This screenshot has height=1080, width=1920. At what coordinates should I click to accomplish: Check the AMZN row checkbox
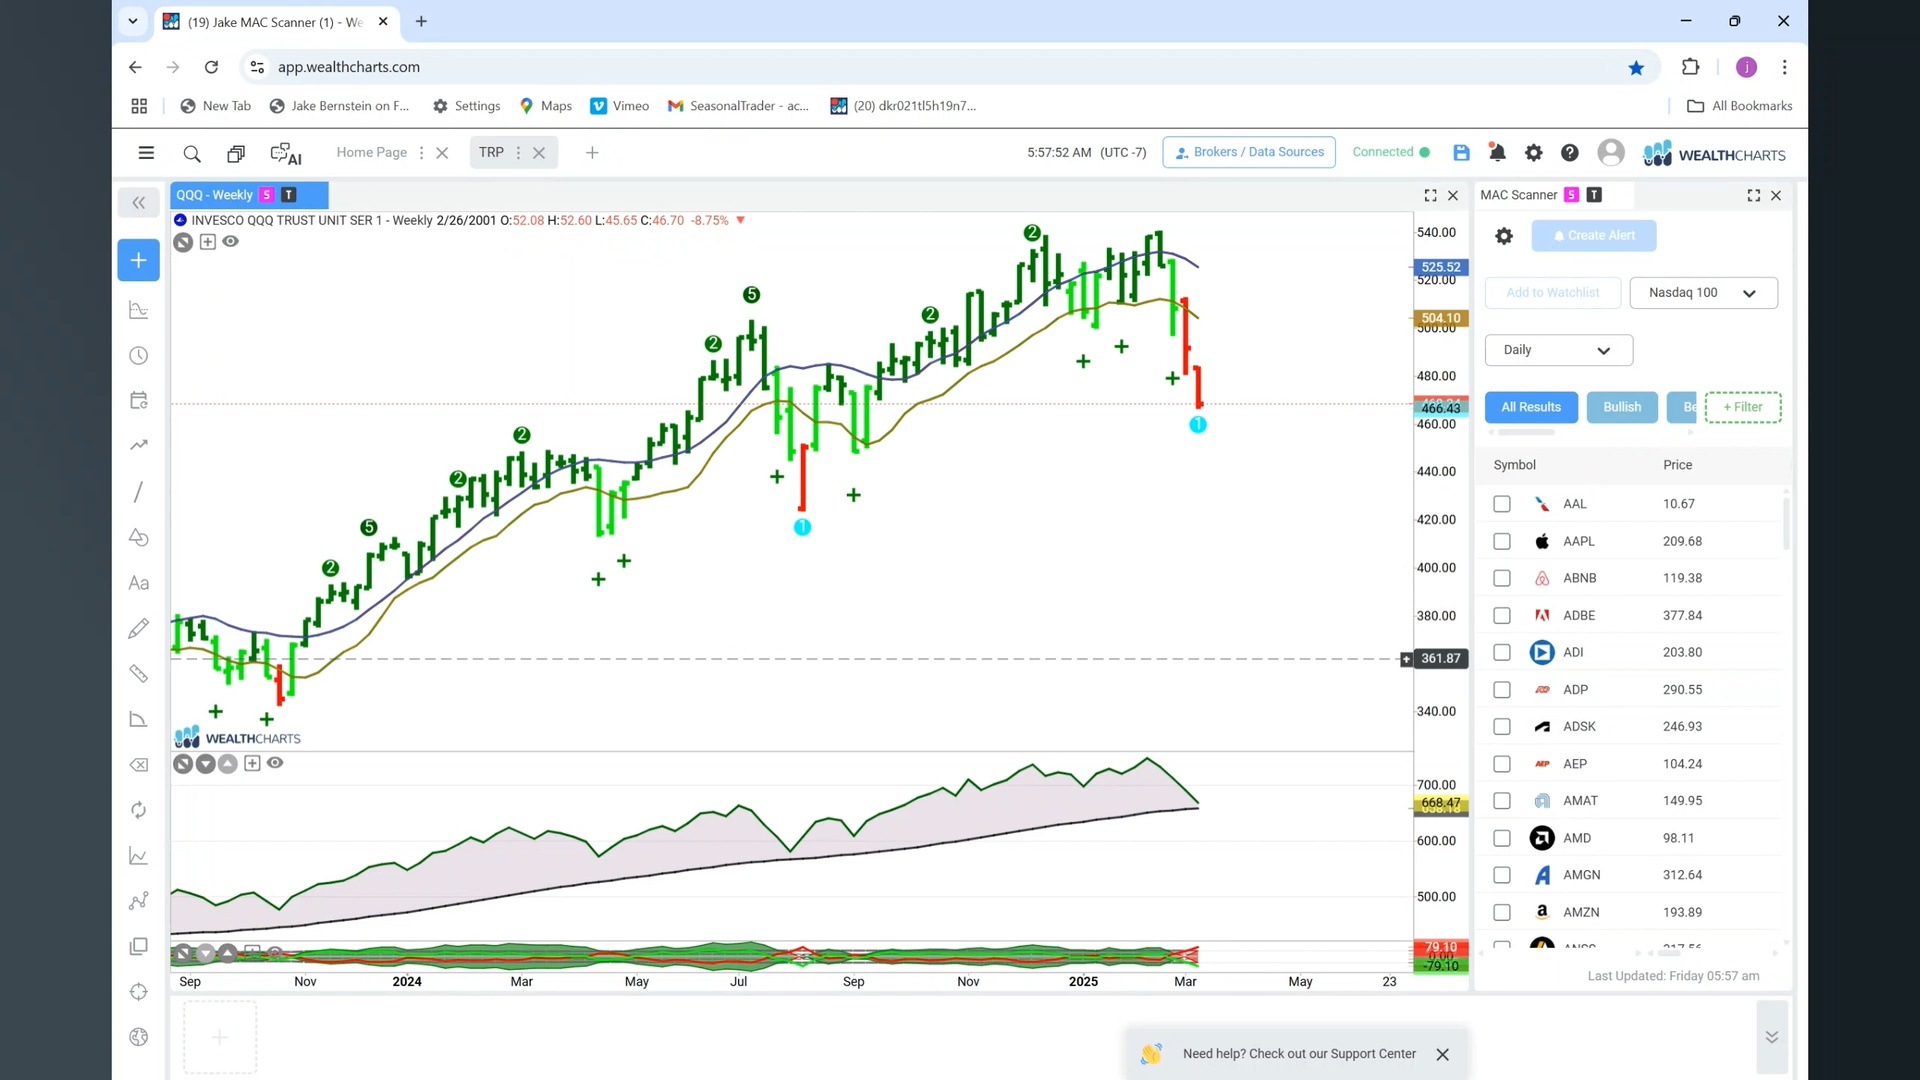tap(1502, 912)
